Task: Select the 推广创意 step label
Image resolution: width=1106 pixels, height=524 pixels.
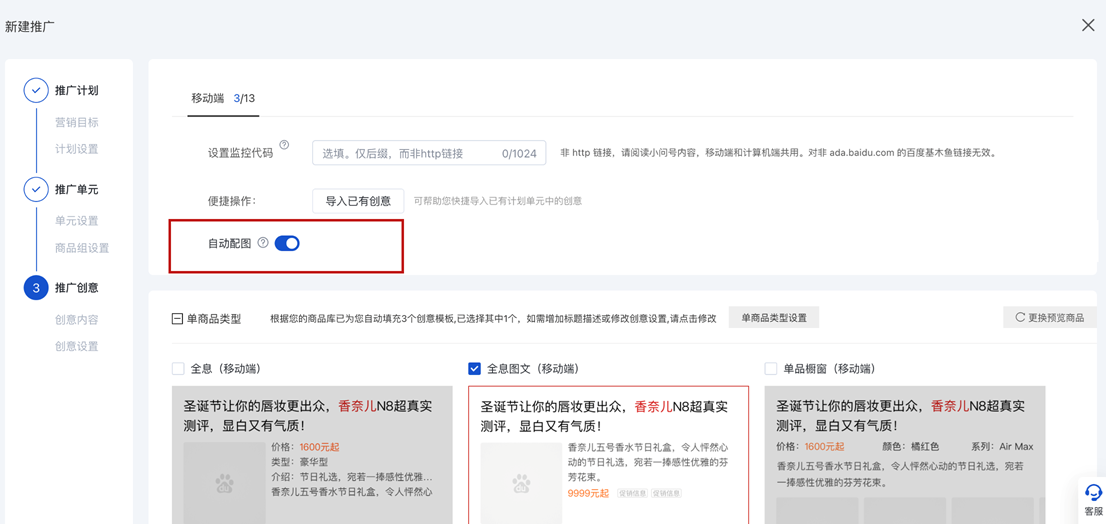Action: [77, 288]
